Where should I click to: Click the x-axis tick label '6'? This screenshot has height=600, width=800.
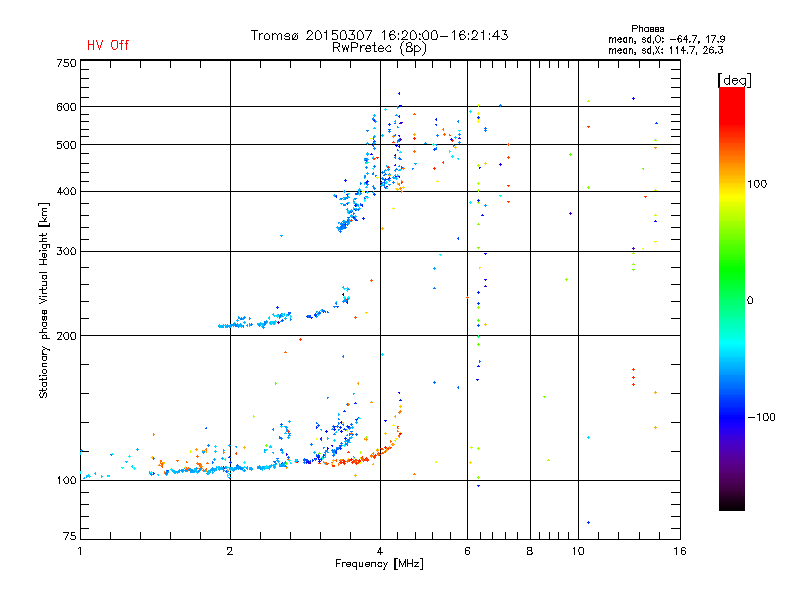coord(467,551)
